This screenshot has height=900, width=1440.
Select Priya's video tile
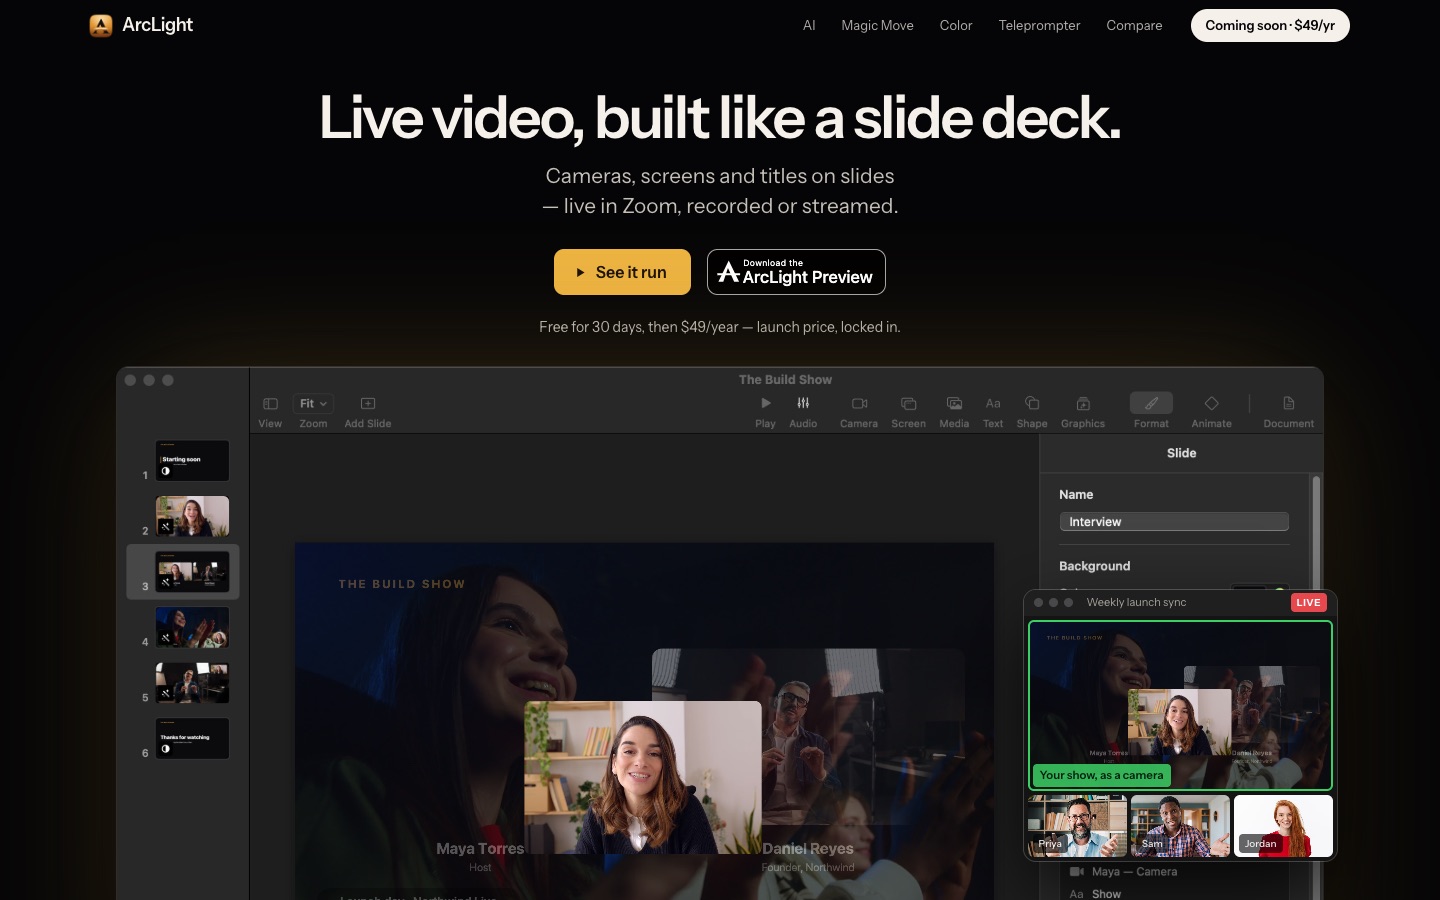click(1078, 826)
